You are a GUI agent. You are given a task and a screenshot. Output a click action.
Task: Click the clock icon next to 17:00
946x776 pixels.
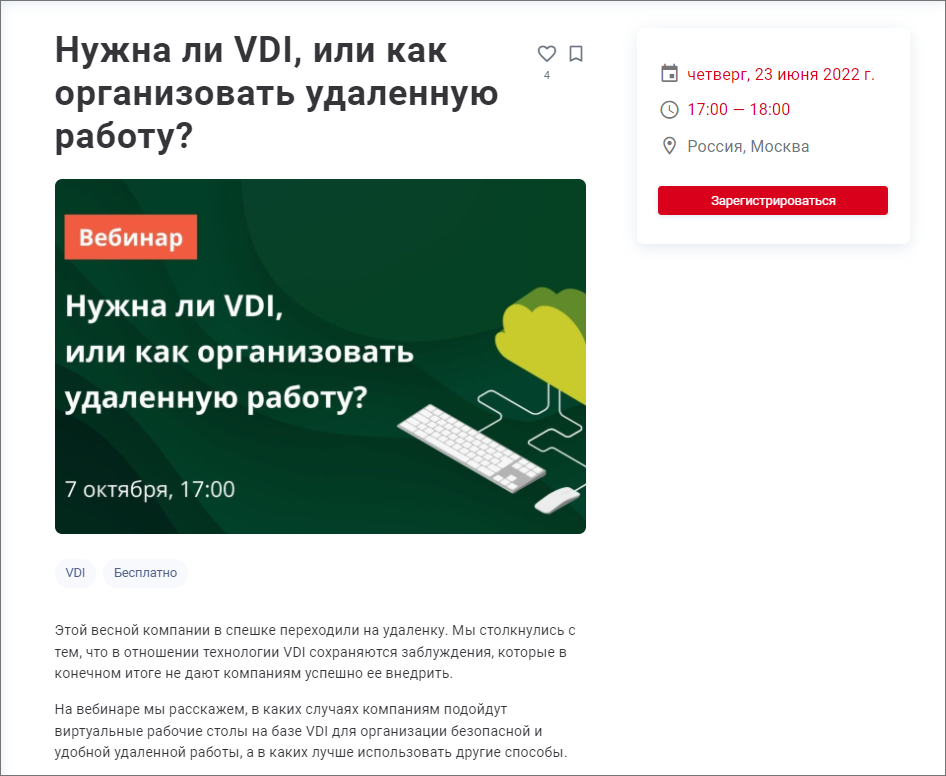point(669,110)
